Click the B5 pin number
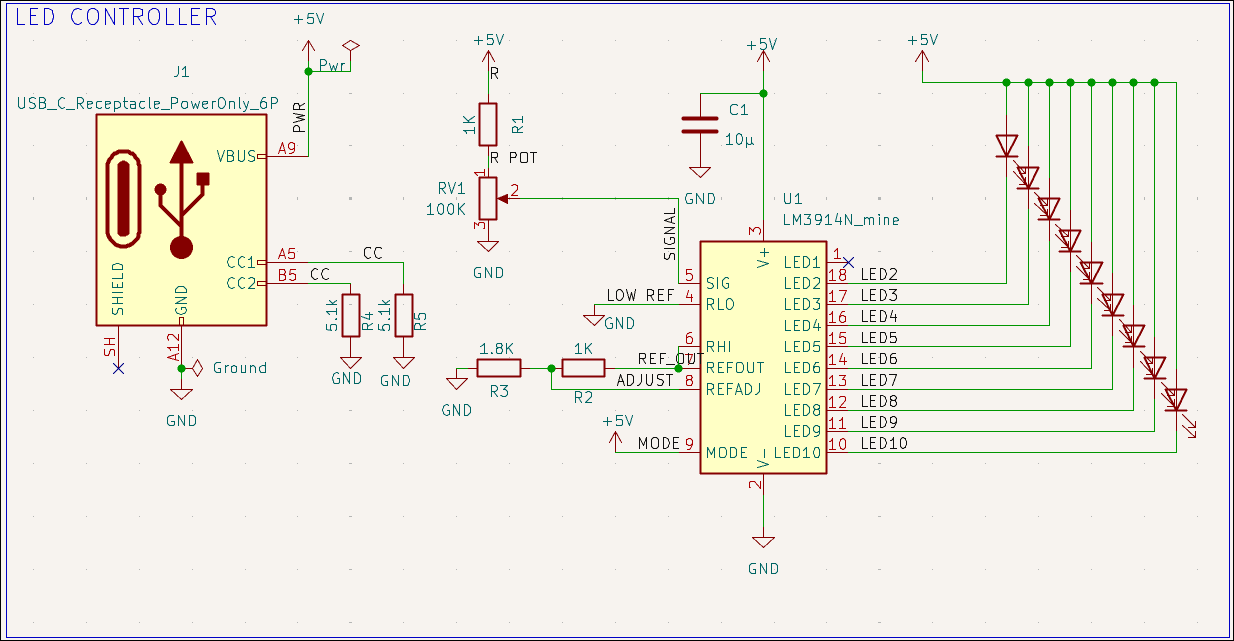The image size is (1234, 641). 288,274
